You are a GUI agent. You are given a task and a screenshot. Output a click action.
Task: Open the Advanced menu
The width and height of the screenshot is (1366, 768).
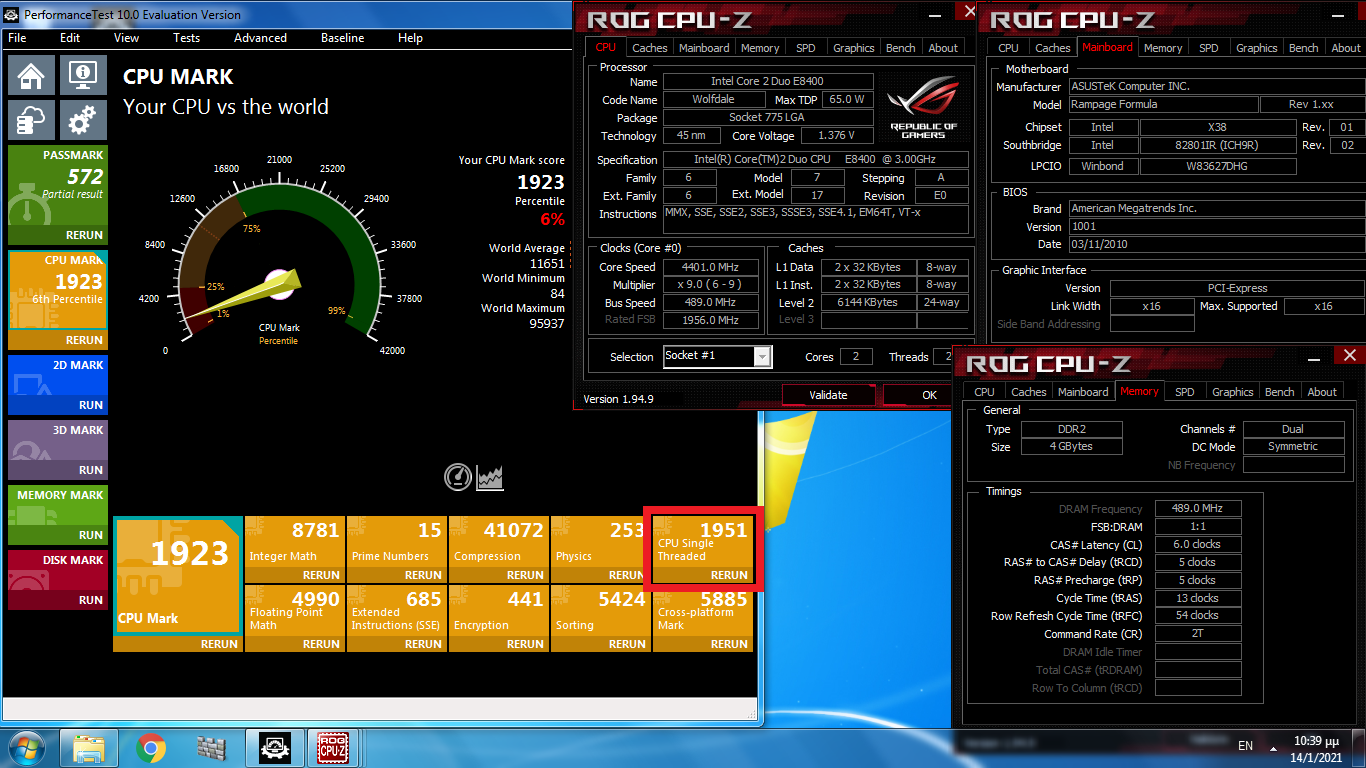(260, 38)
